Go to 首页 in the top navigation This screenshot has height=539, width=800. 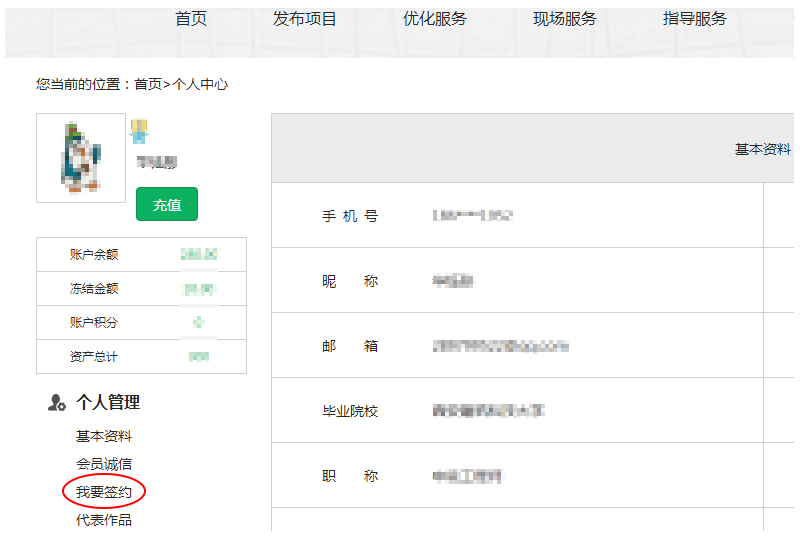coord(191,19)
